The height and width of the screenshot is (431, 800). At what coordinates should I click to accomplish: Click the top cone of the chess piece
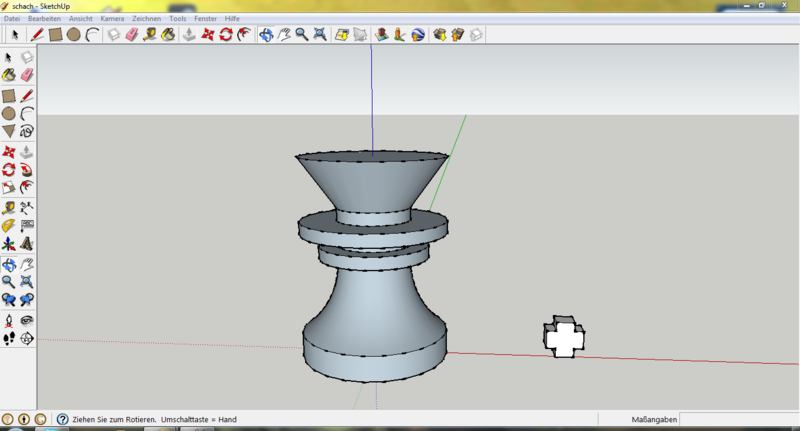(x=371, y=180)
